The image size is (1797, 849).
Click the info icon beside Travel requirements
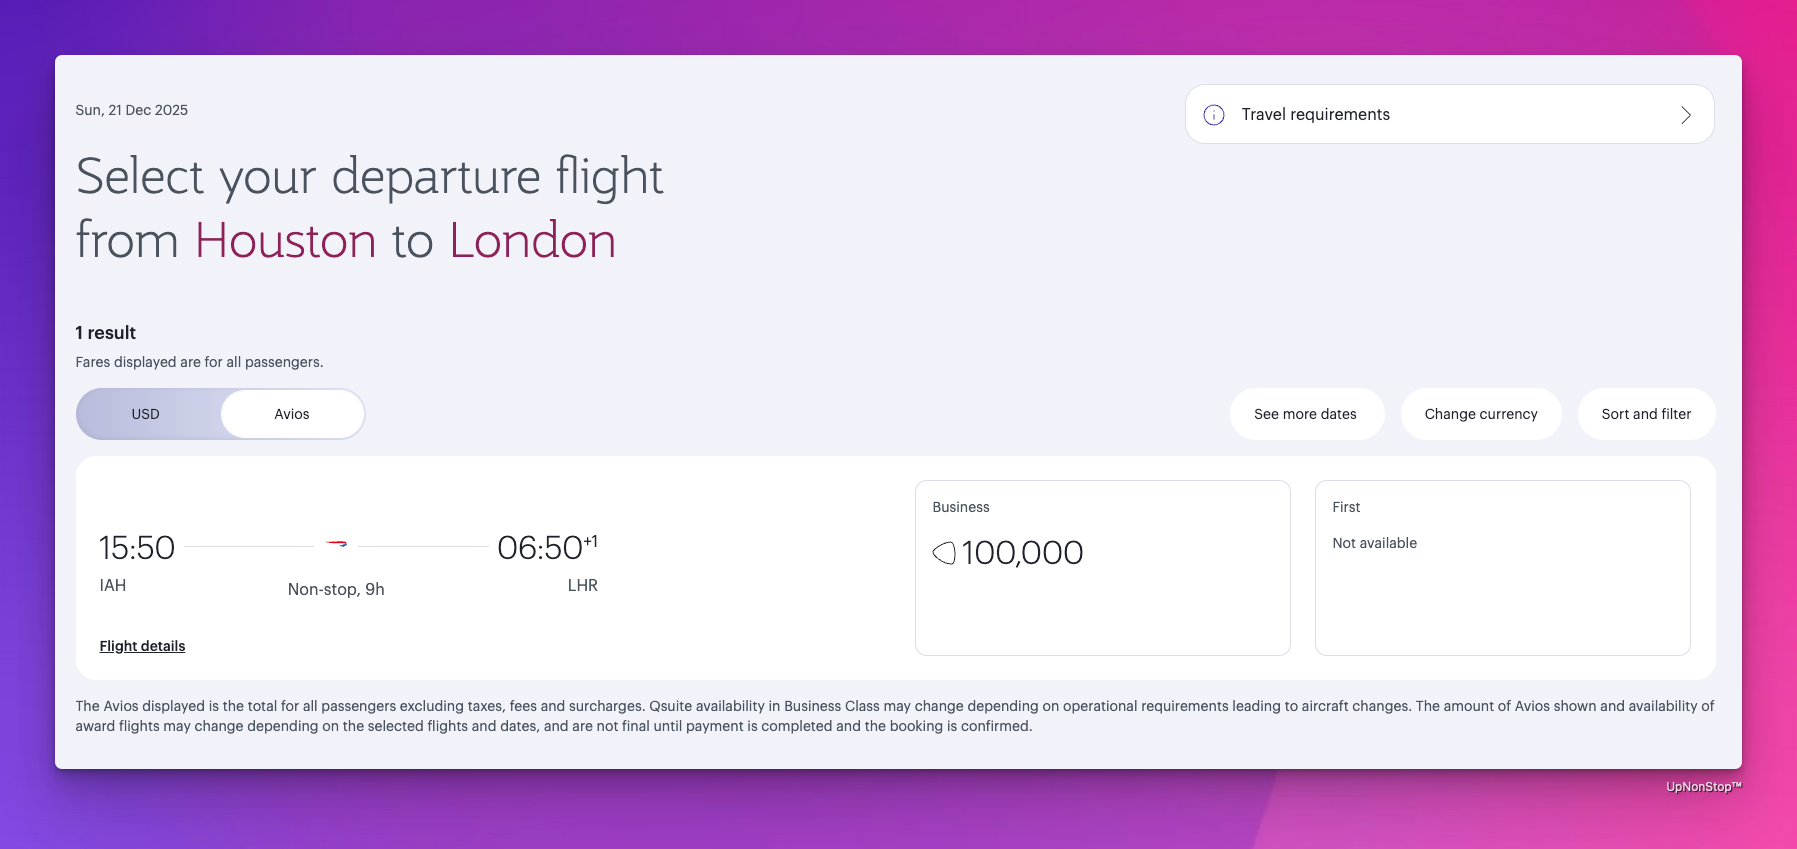1214,115
